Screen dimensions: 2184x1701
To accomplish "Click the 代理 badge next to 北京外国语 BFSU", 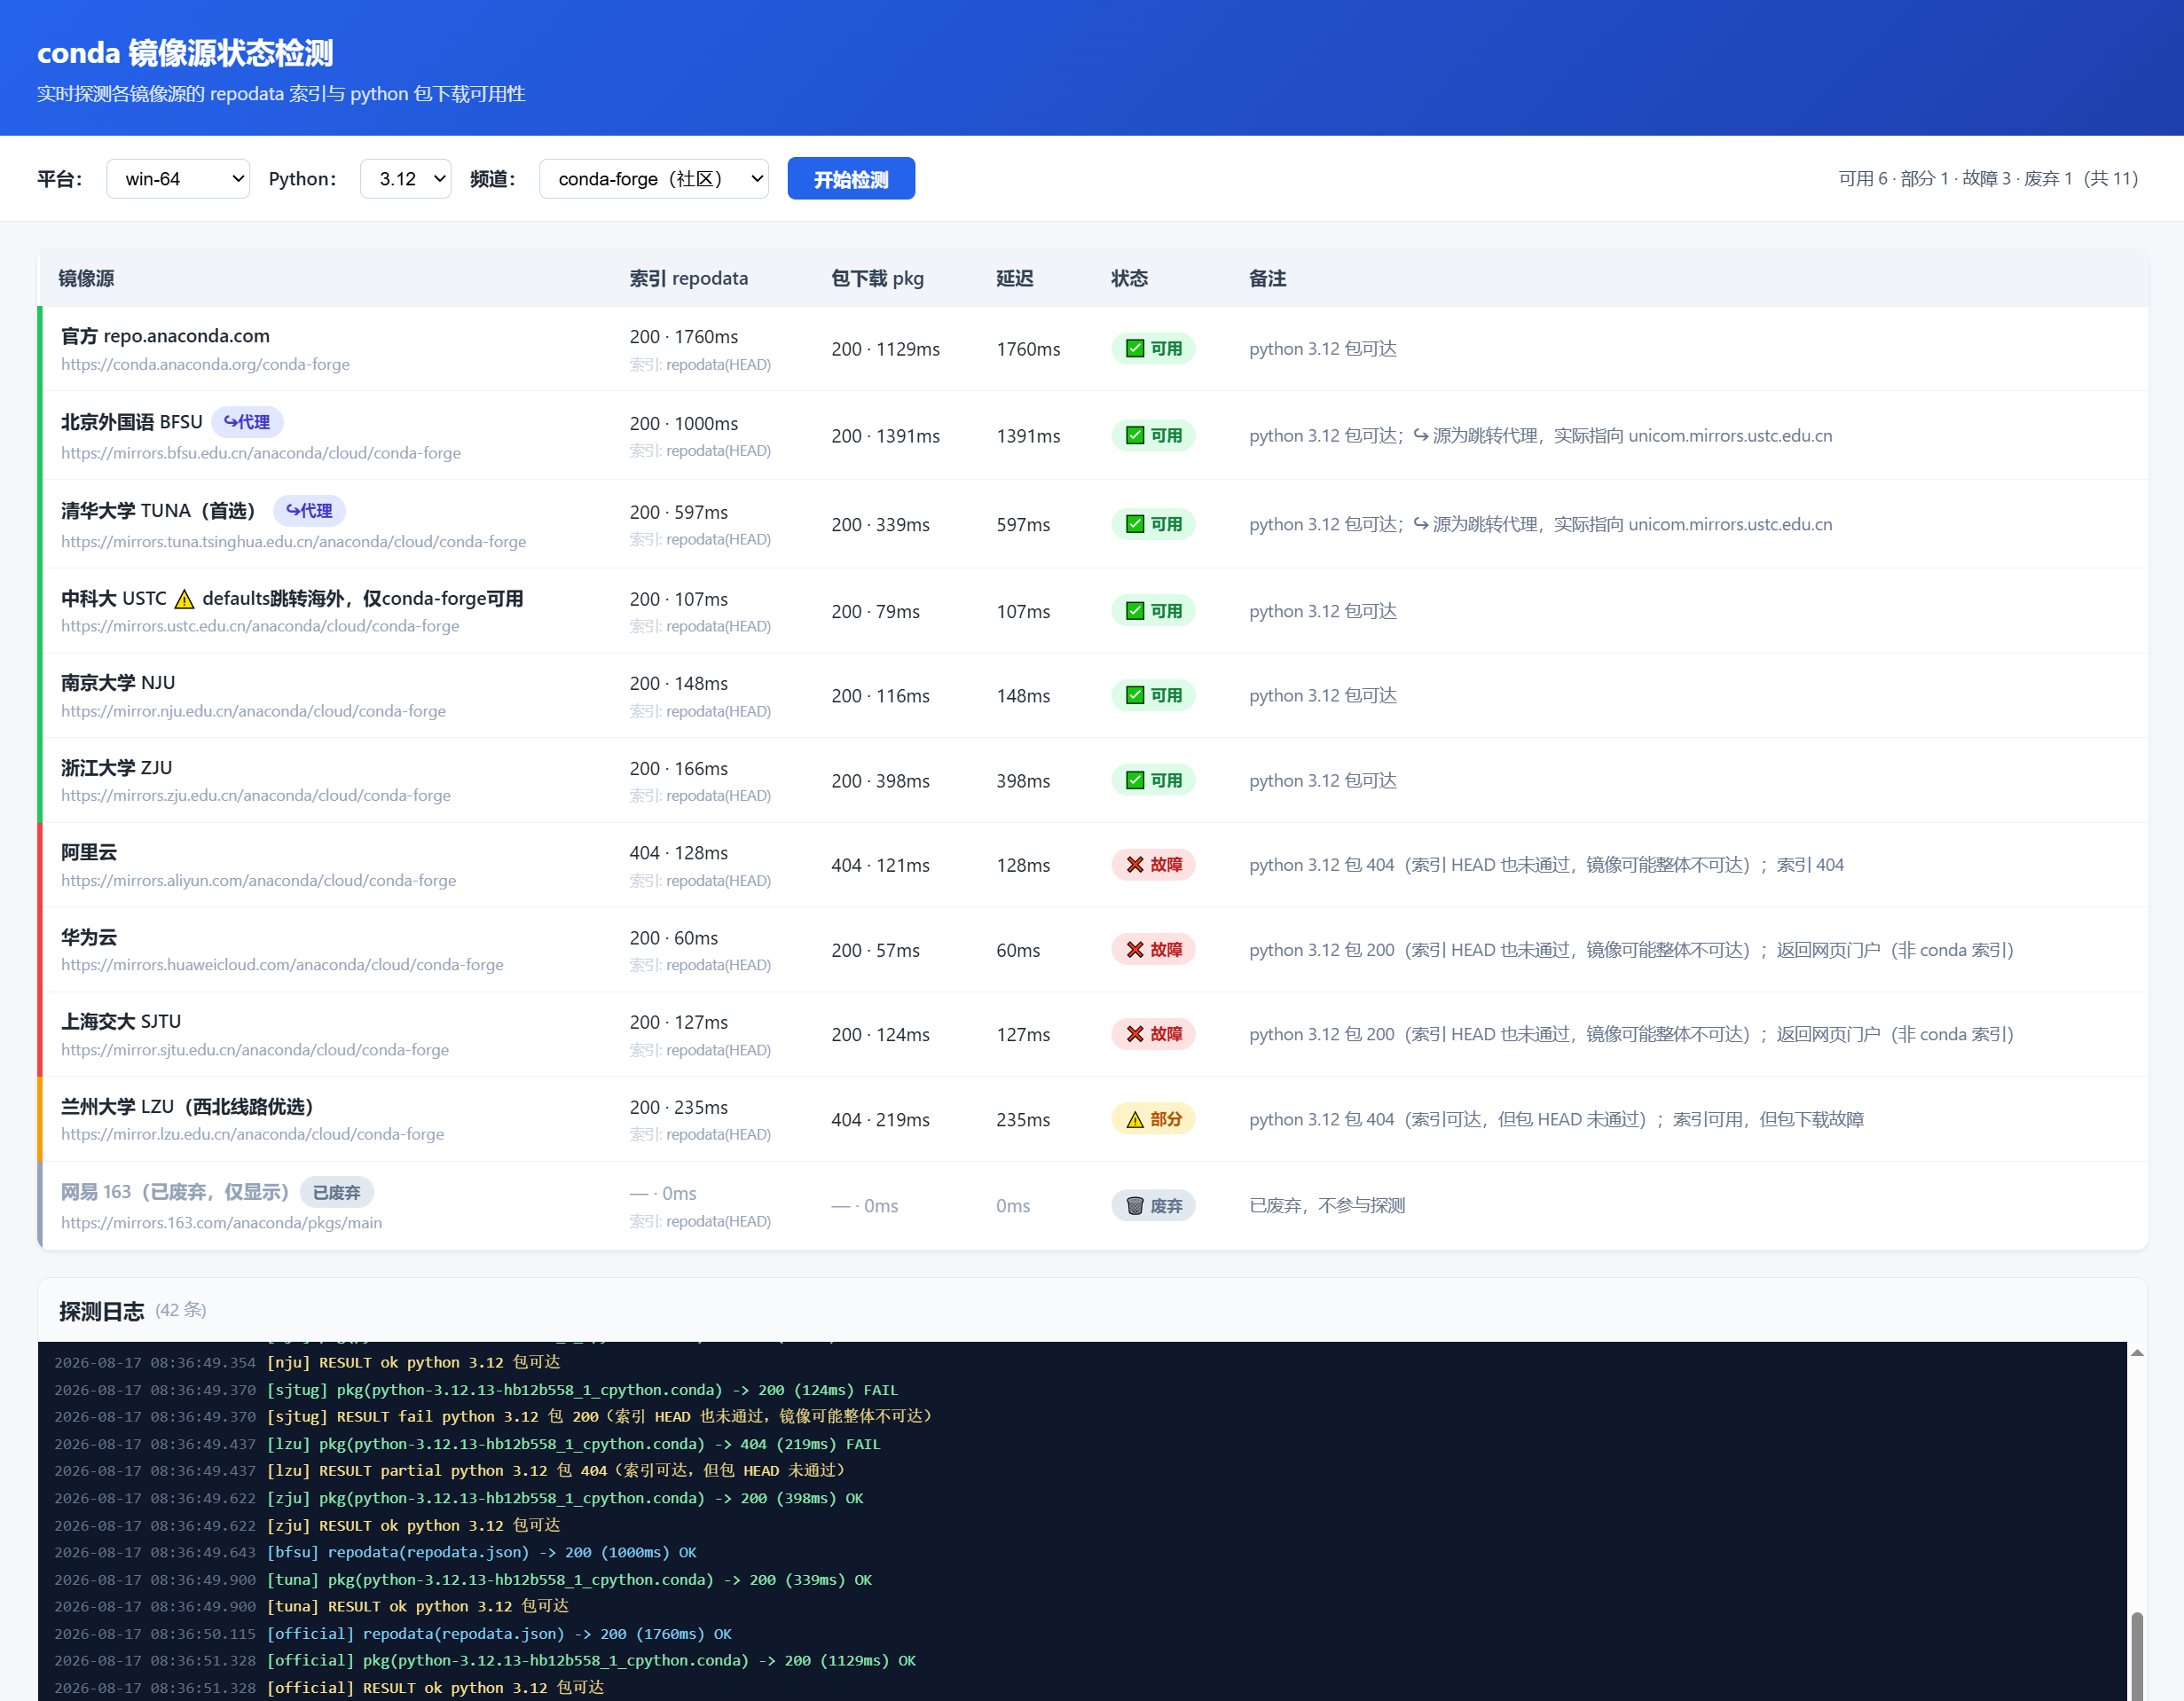I will pyautogui.click(x=247, y=422).
